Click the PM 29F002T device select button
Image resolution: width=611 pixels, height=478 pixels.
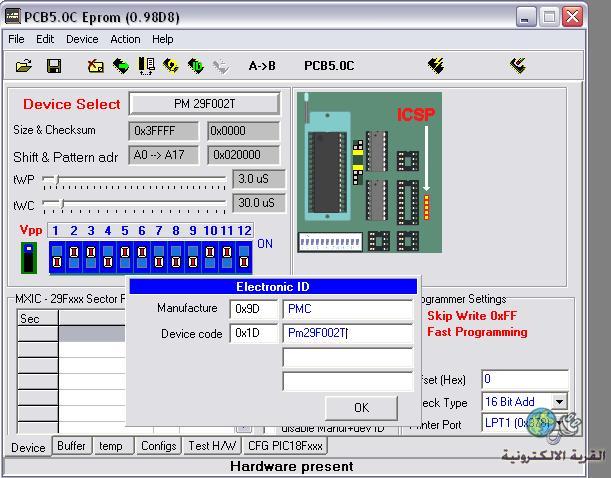204,104
